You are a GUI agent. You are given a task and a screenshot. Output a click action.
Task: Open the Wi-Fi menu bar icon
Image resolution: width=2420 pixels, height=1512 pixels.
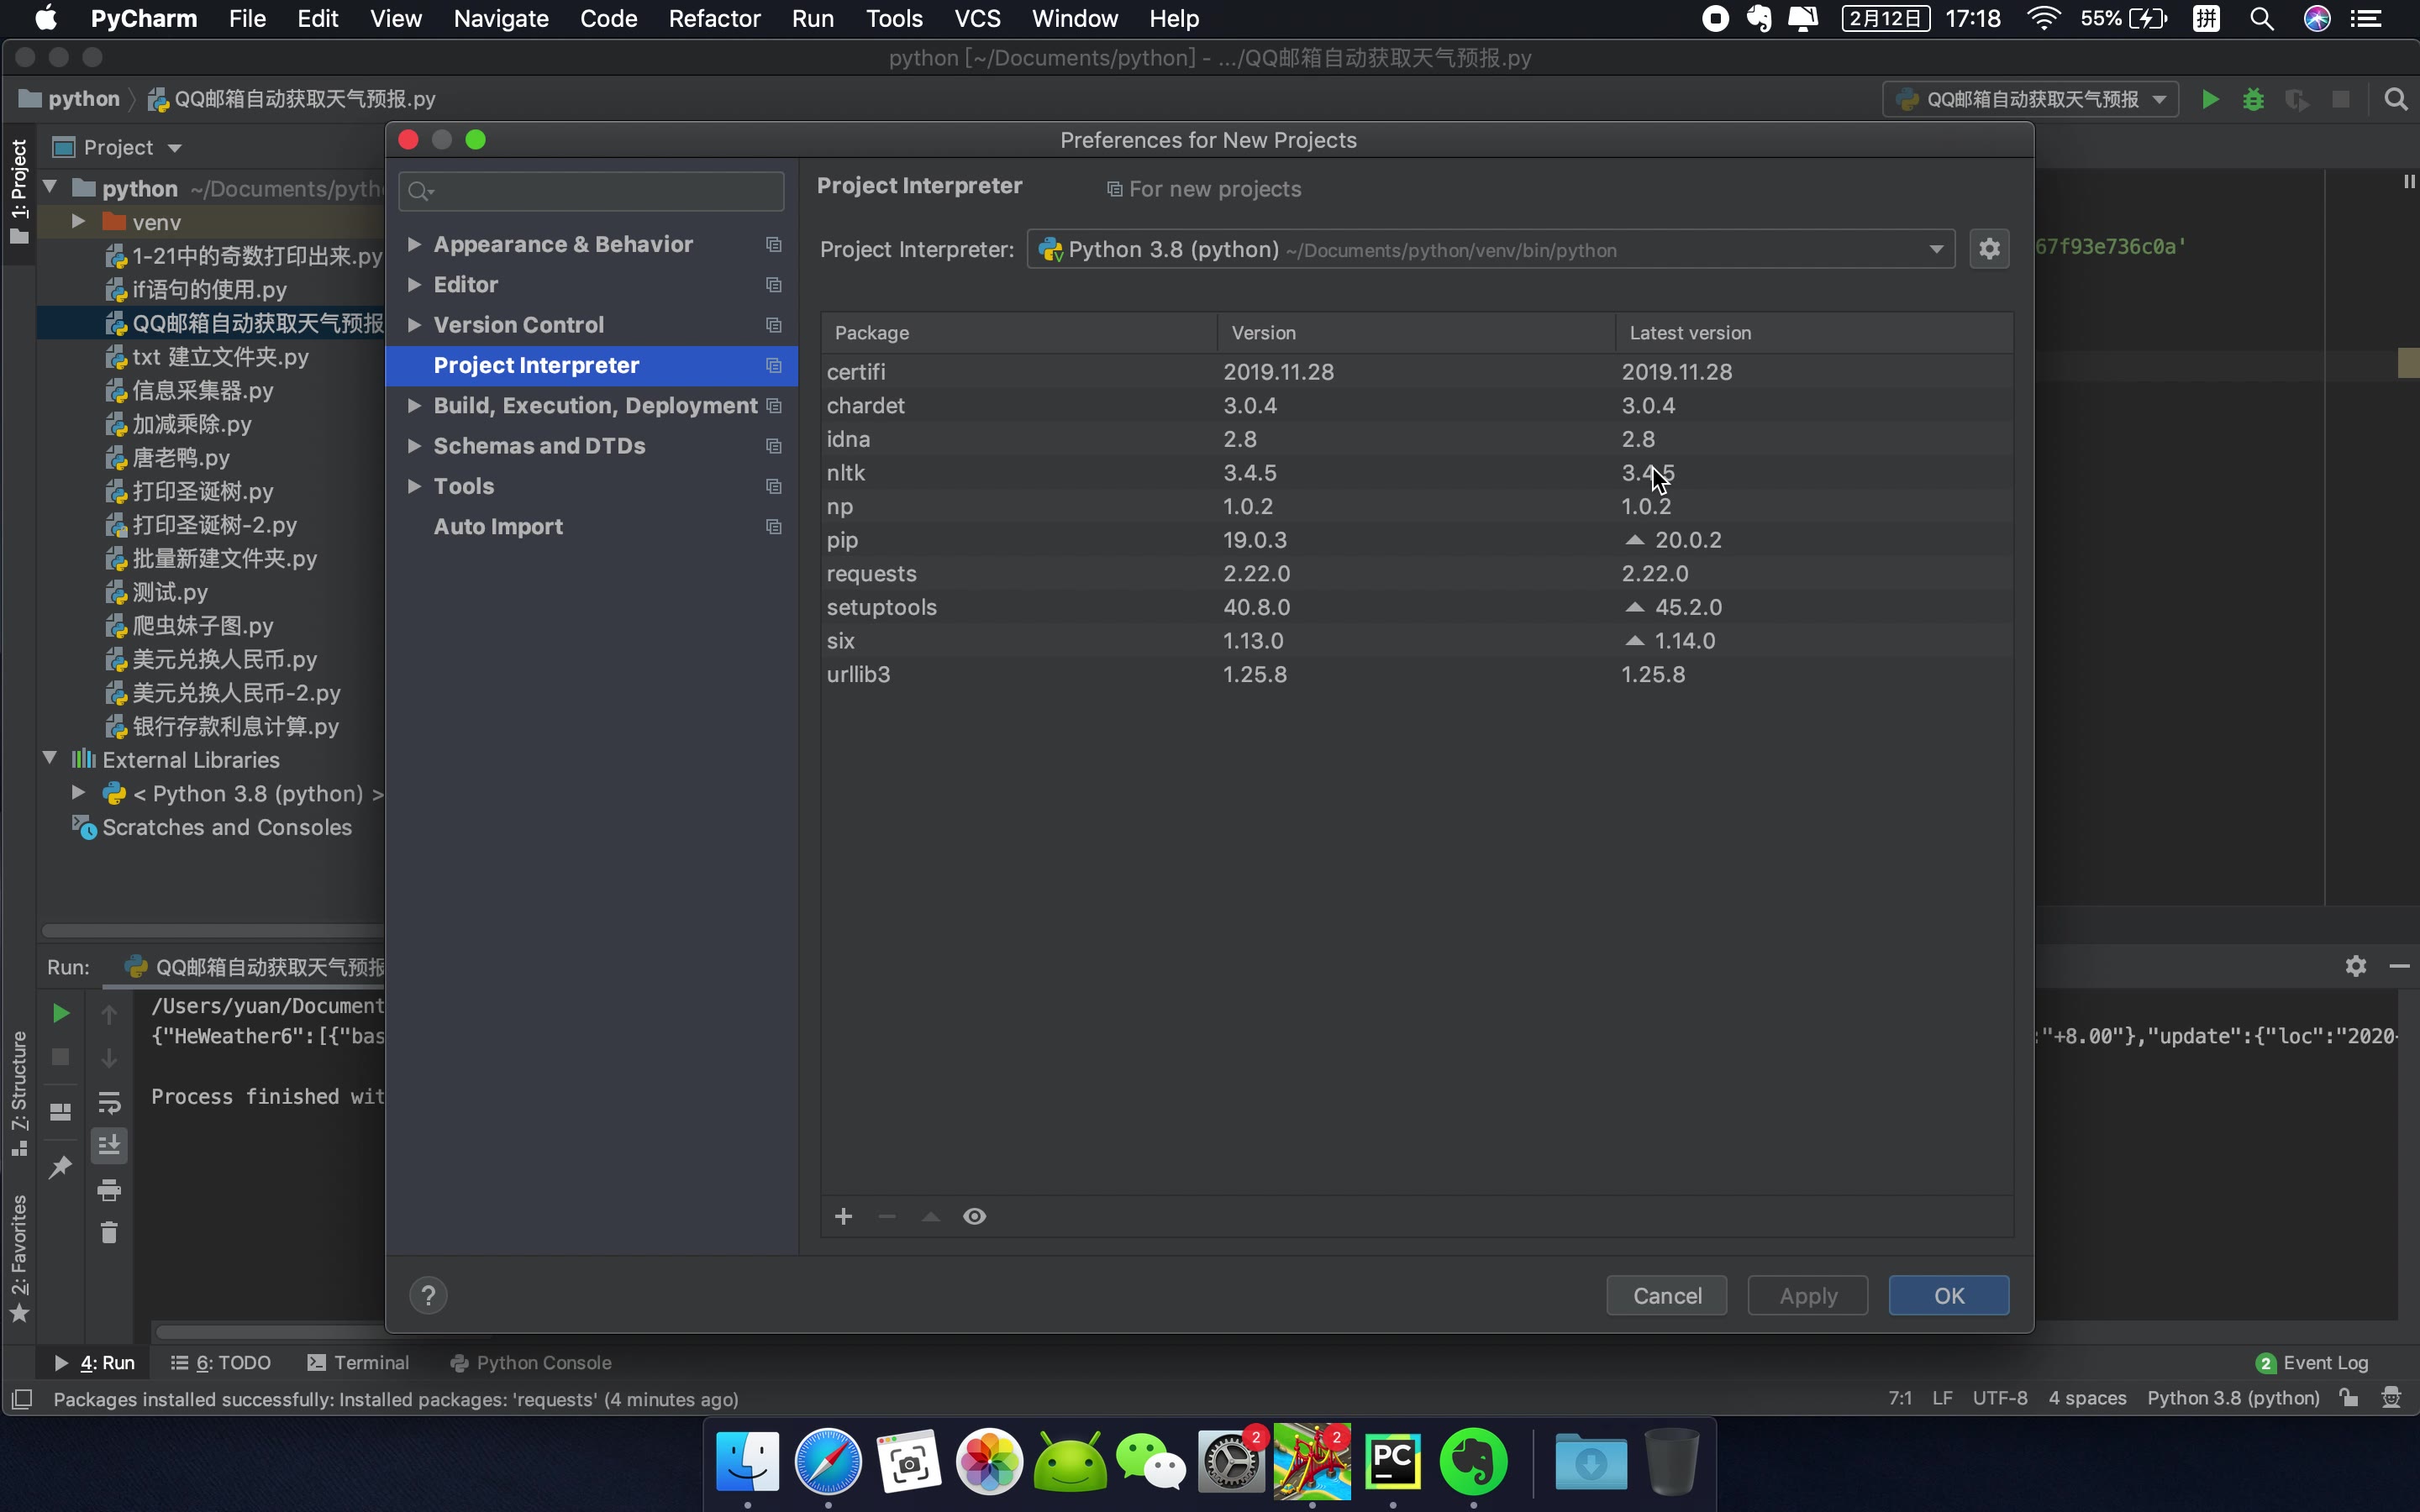point(2043,18)
